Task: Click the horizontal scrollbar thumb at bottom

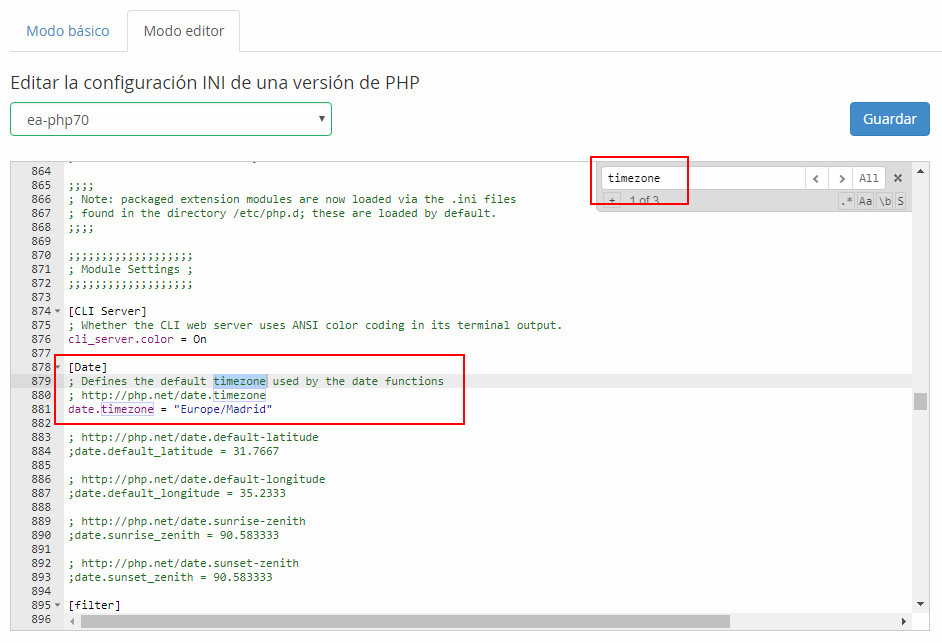Action: 490,621
